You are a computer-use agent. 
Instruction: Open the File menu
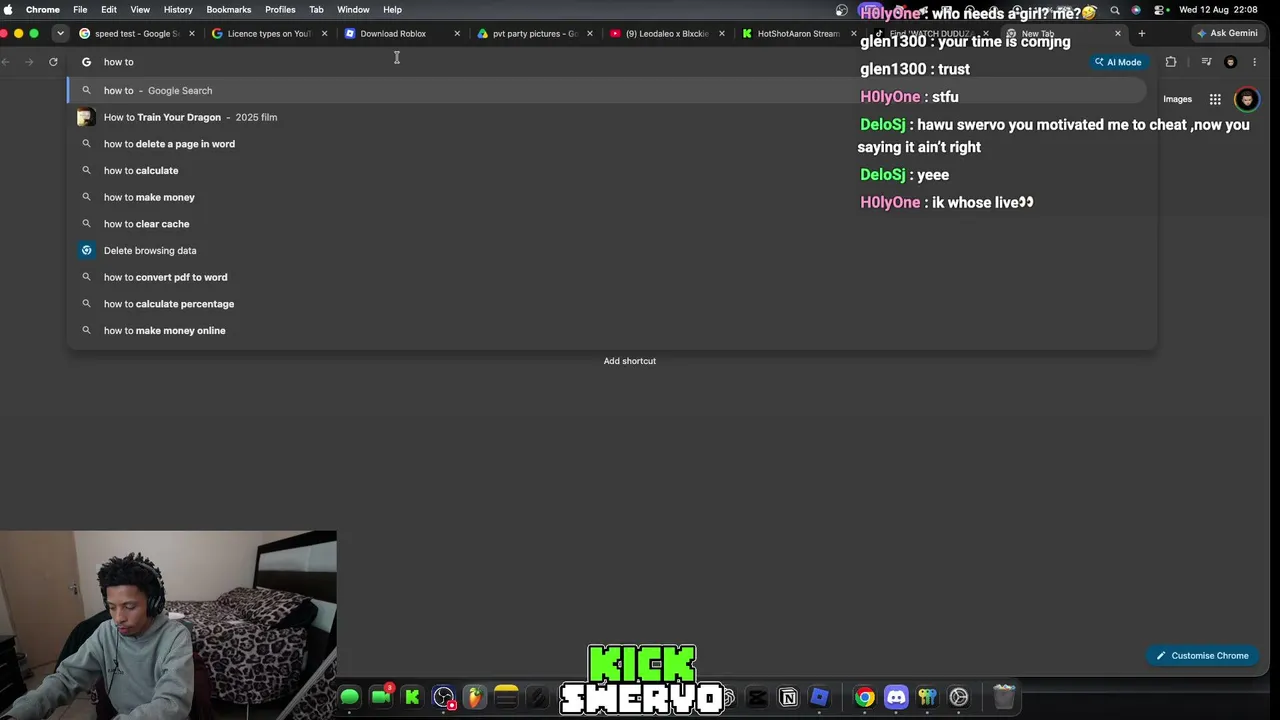click(80, 10)
